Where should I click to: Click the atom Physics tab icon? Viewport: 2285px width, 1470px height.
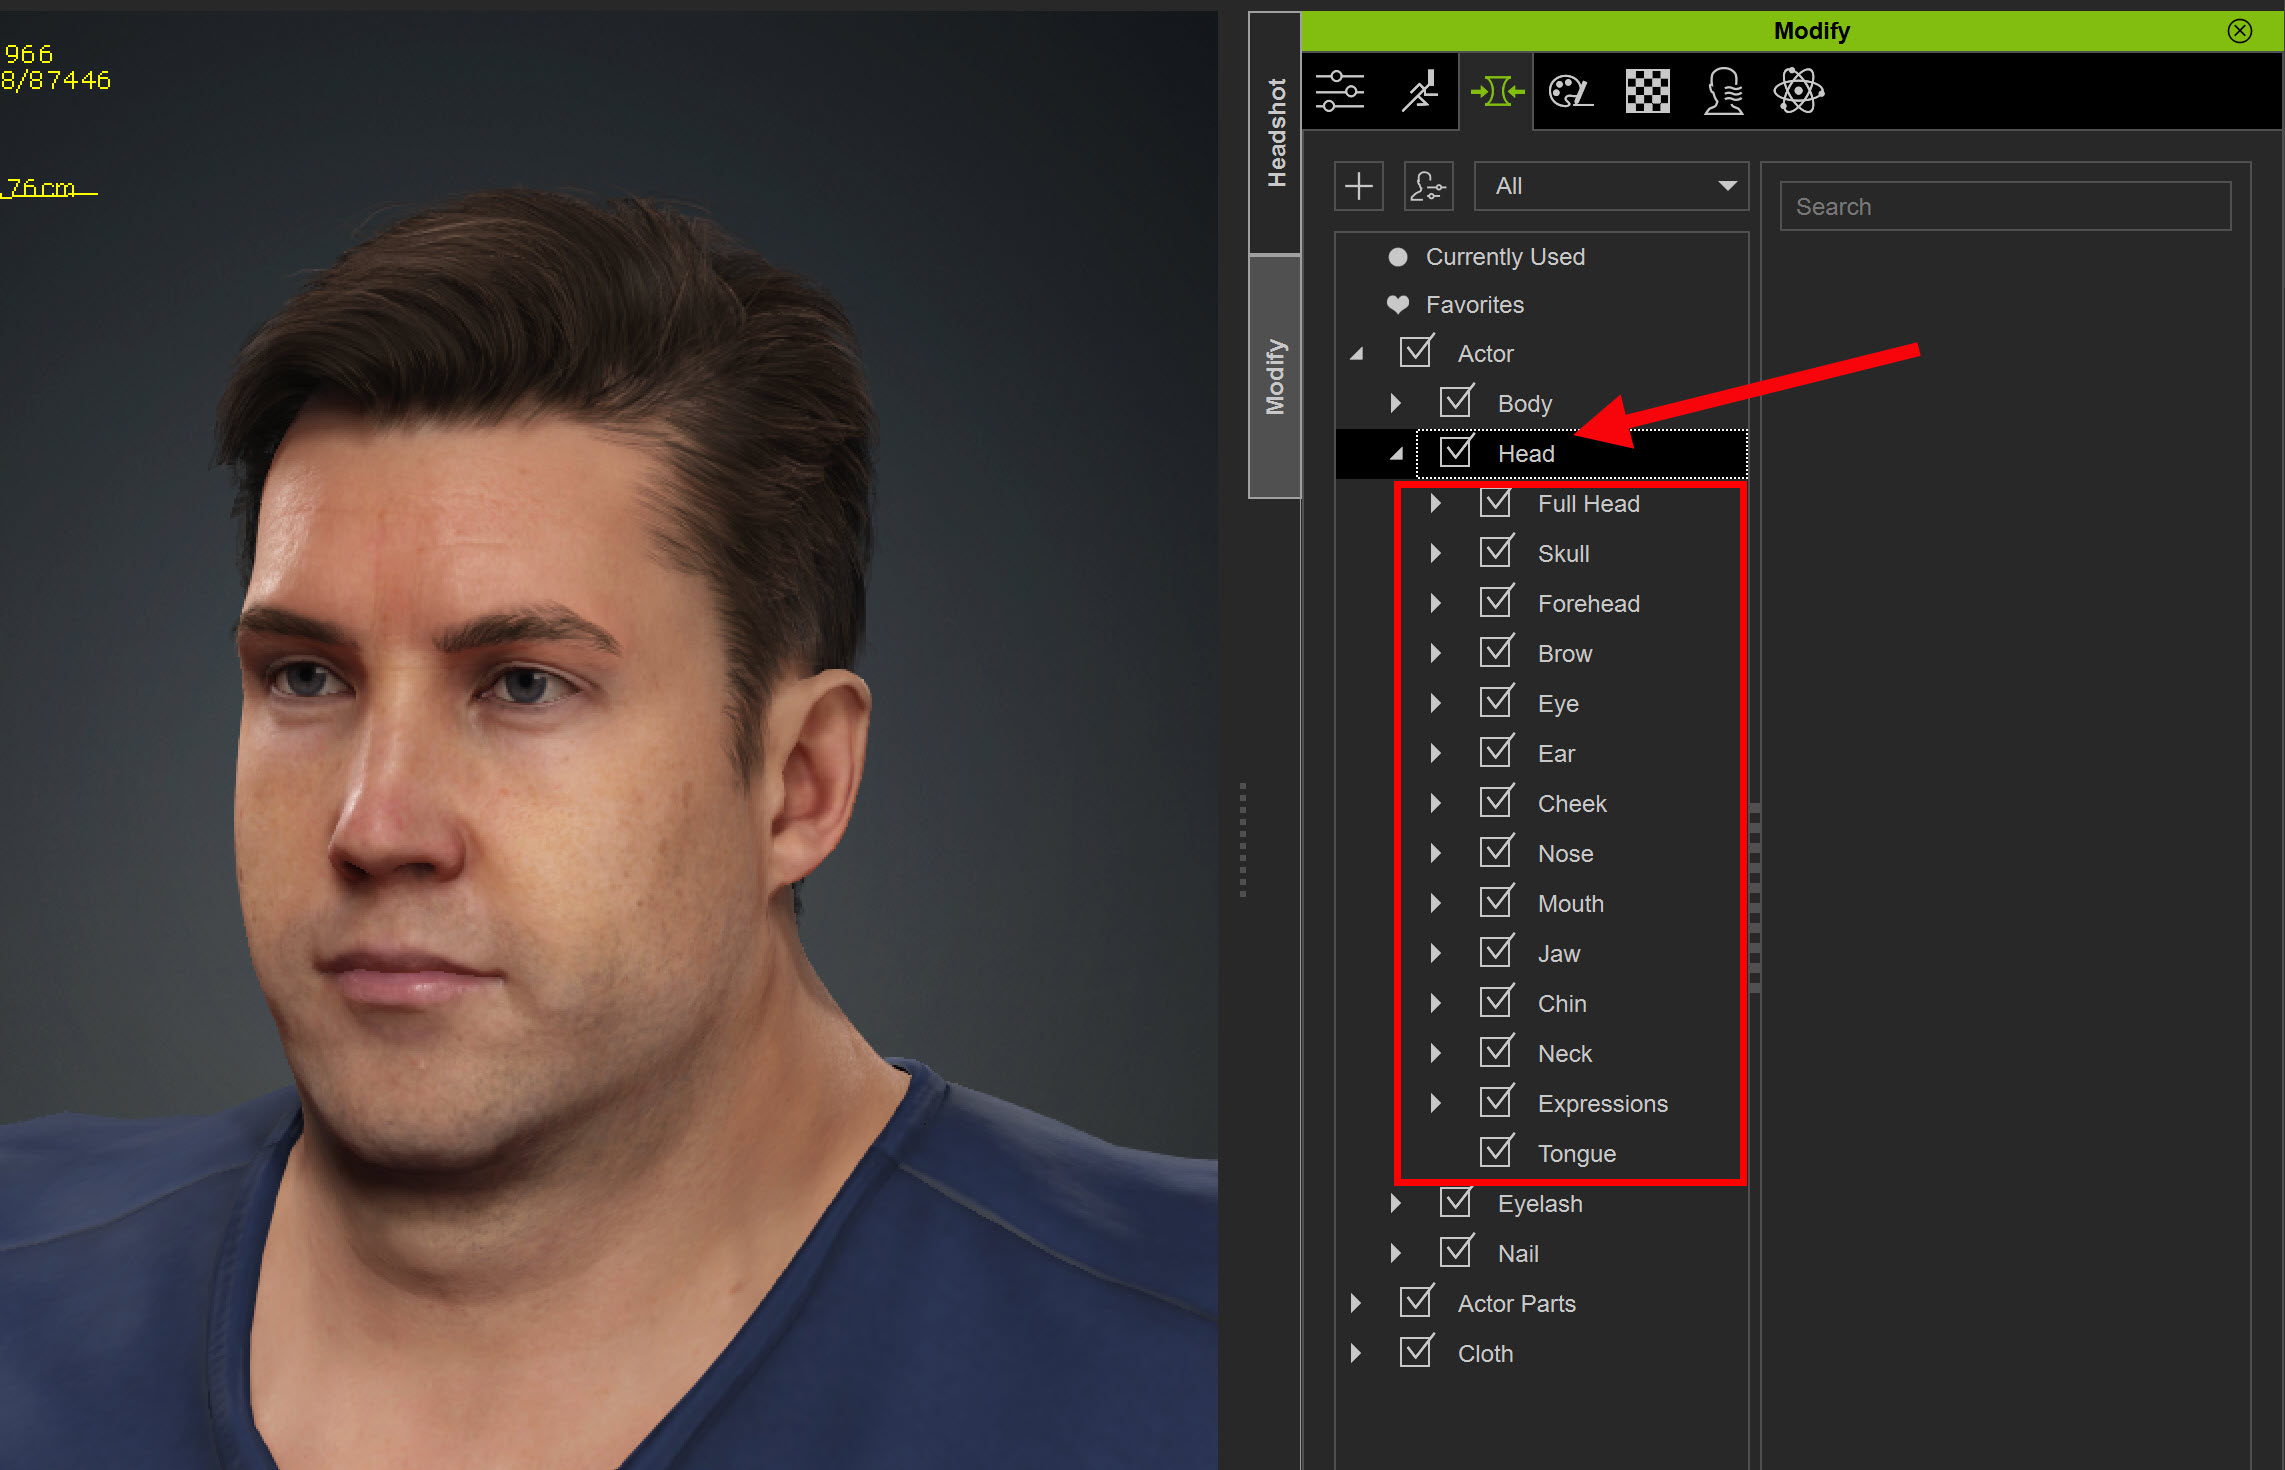pos(1798,92)
